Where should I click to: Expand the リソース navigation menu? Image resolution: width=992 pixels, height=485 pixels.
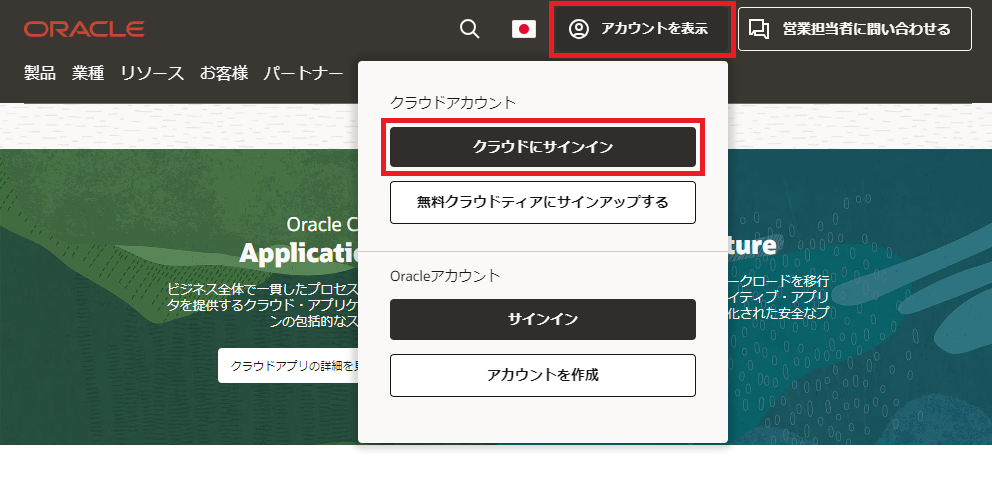152,73
